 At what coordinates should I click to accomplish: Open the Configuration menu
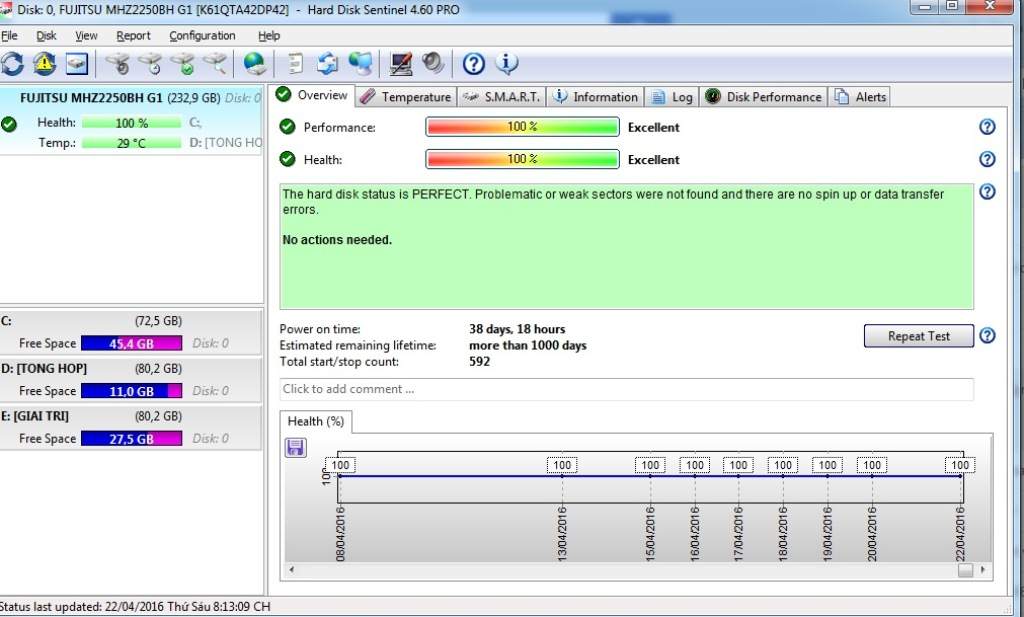point(202,35)
